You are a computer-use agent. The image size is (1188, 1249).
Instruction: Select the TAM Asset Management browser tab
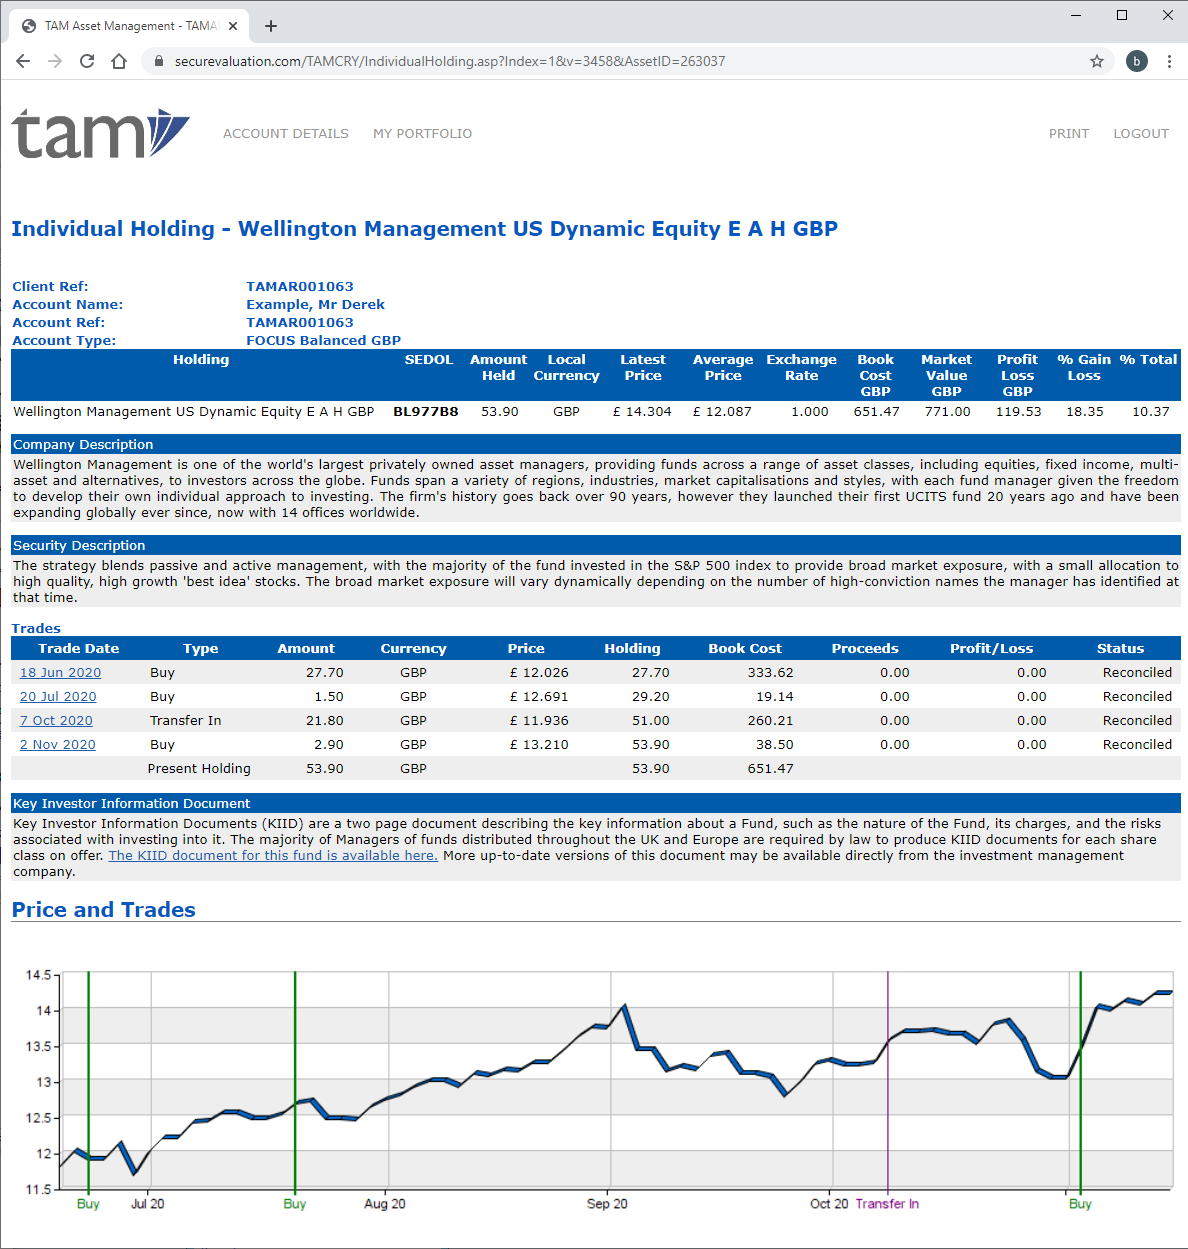[x=128, y=26]
